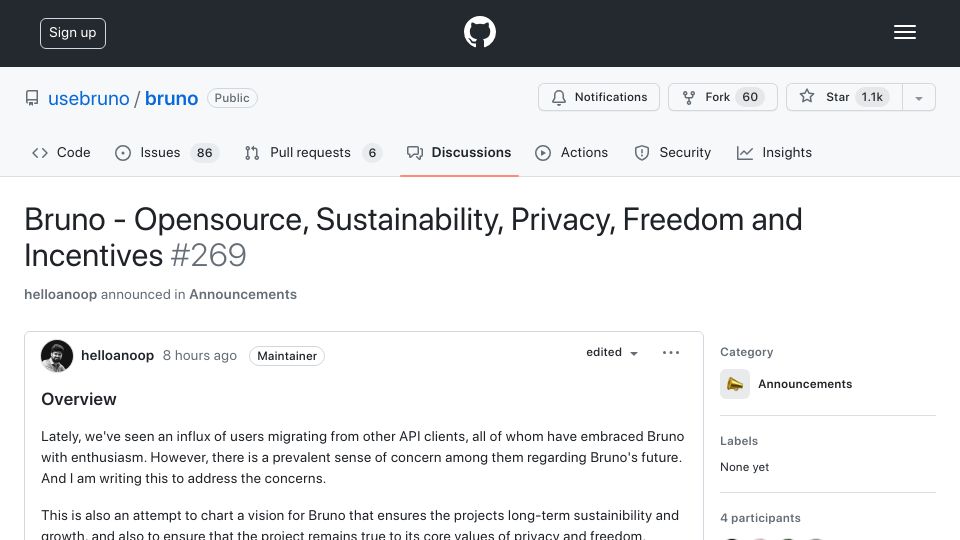Click the Pull requests branch icon
Screen dimensions: 960x540
point(252,153)
